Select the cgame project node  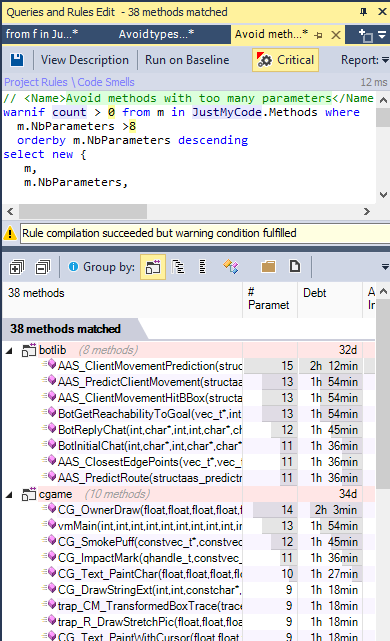(x=55, y=494)
